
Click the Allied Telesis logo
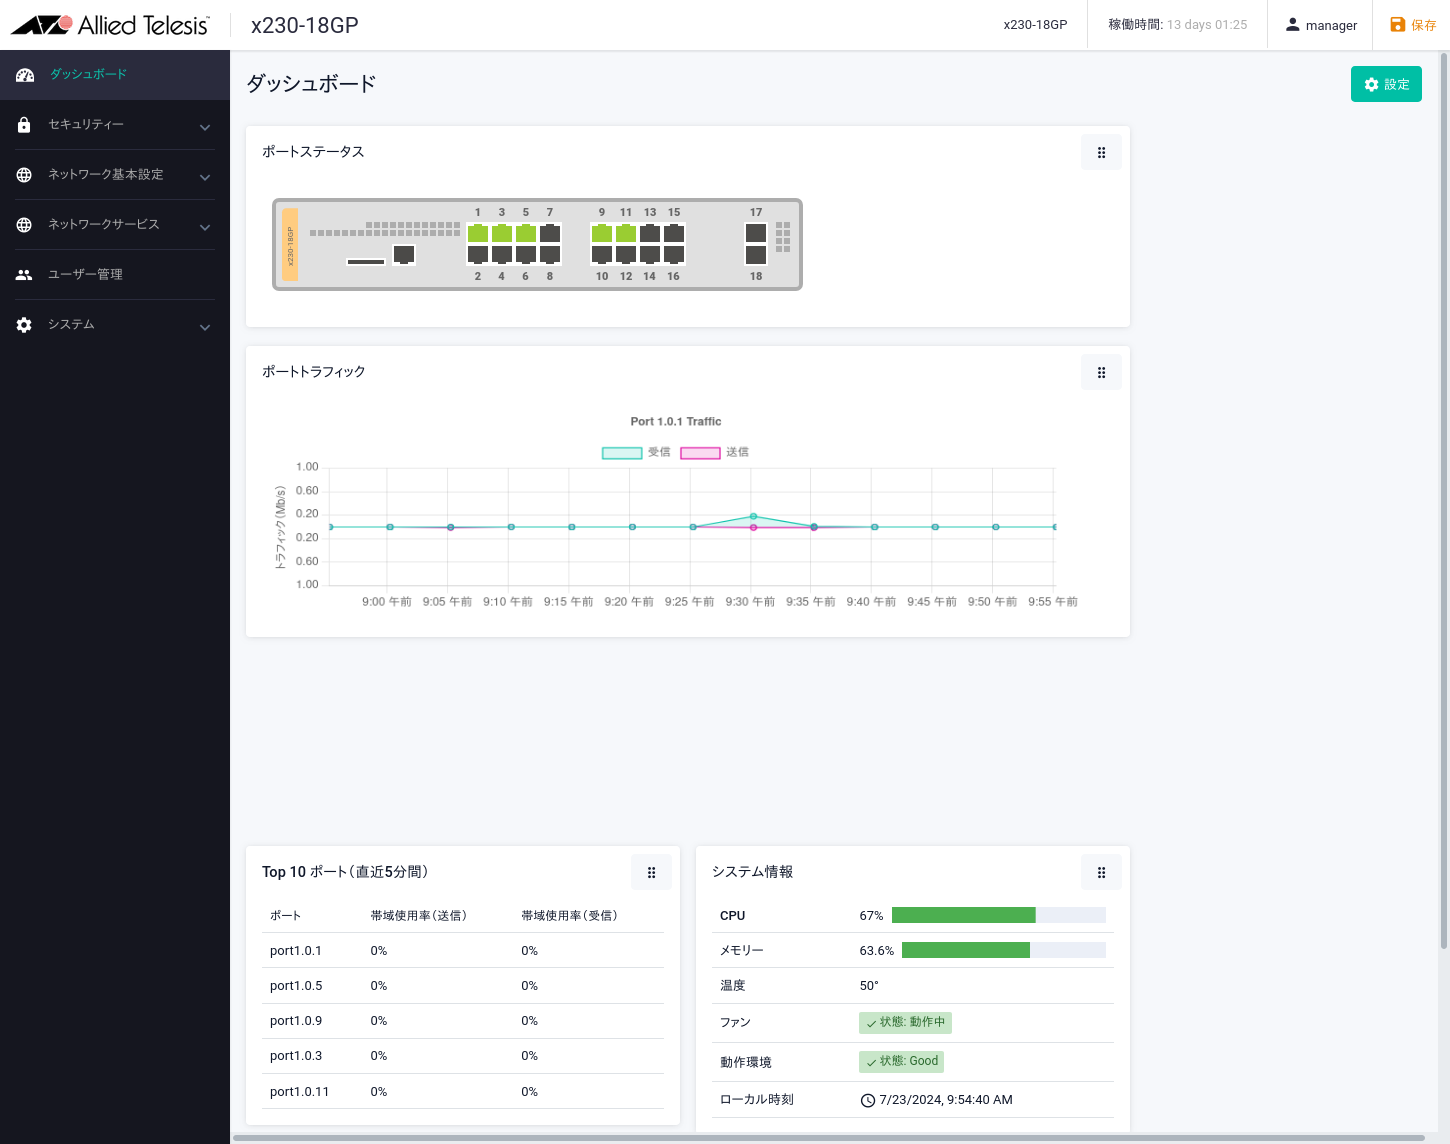[x=111, y=25]
